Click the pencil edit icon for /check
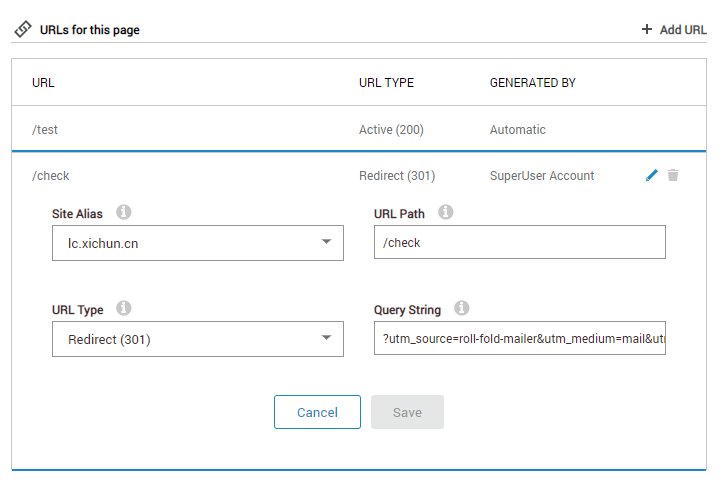The width and height of the screenshot is (723, 495). (x=652, y=175)
